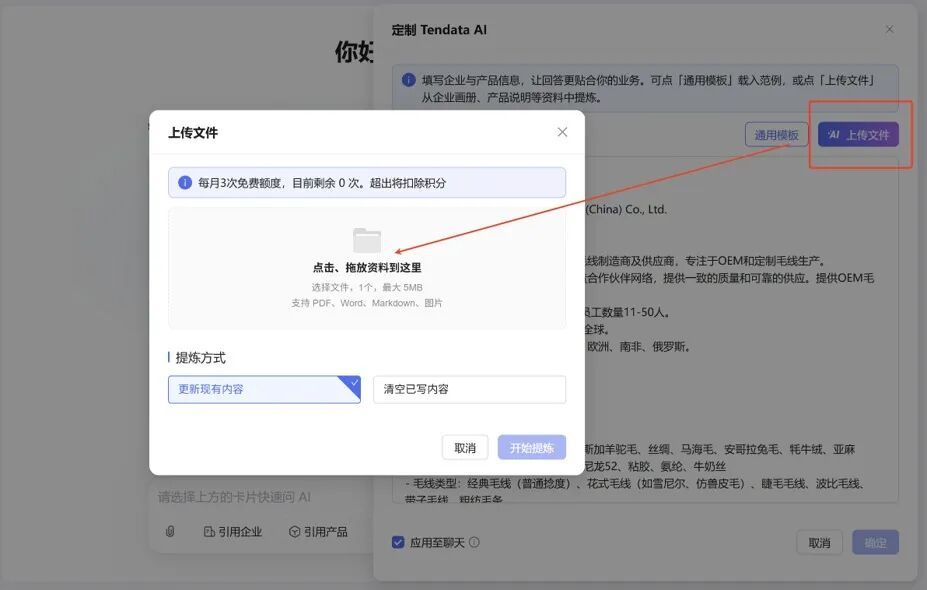
Task: Click 引用产品 in the chat toolbar
Action: click(x=318, y=531)
